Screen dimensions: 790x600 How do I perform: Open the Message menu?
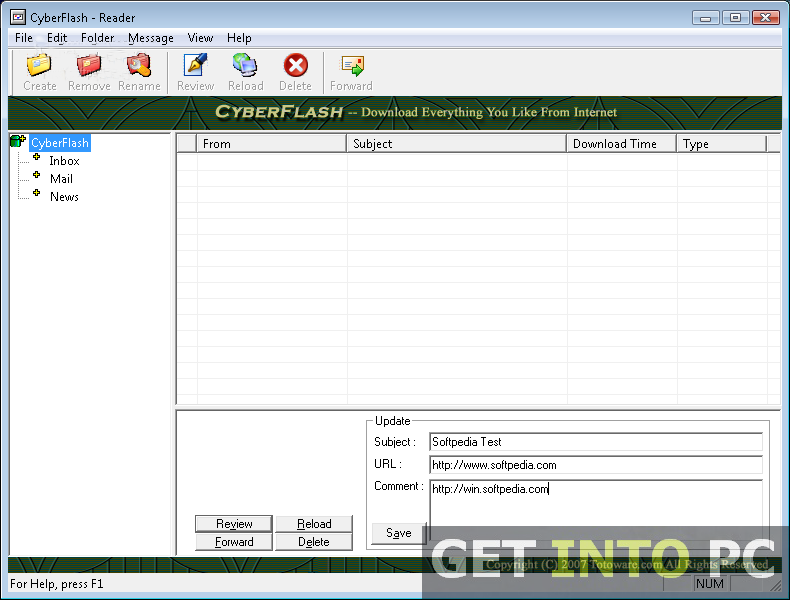(x=151, y=38)
